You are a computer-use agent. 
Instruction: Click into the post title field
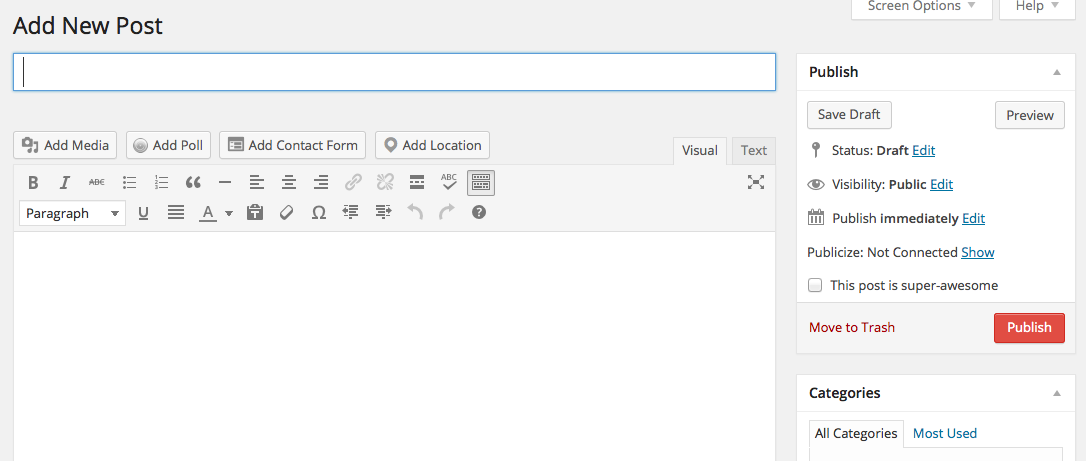394,72
